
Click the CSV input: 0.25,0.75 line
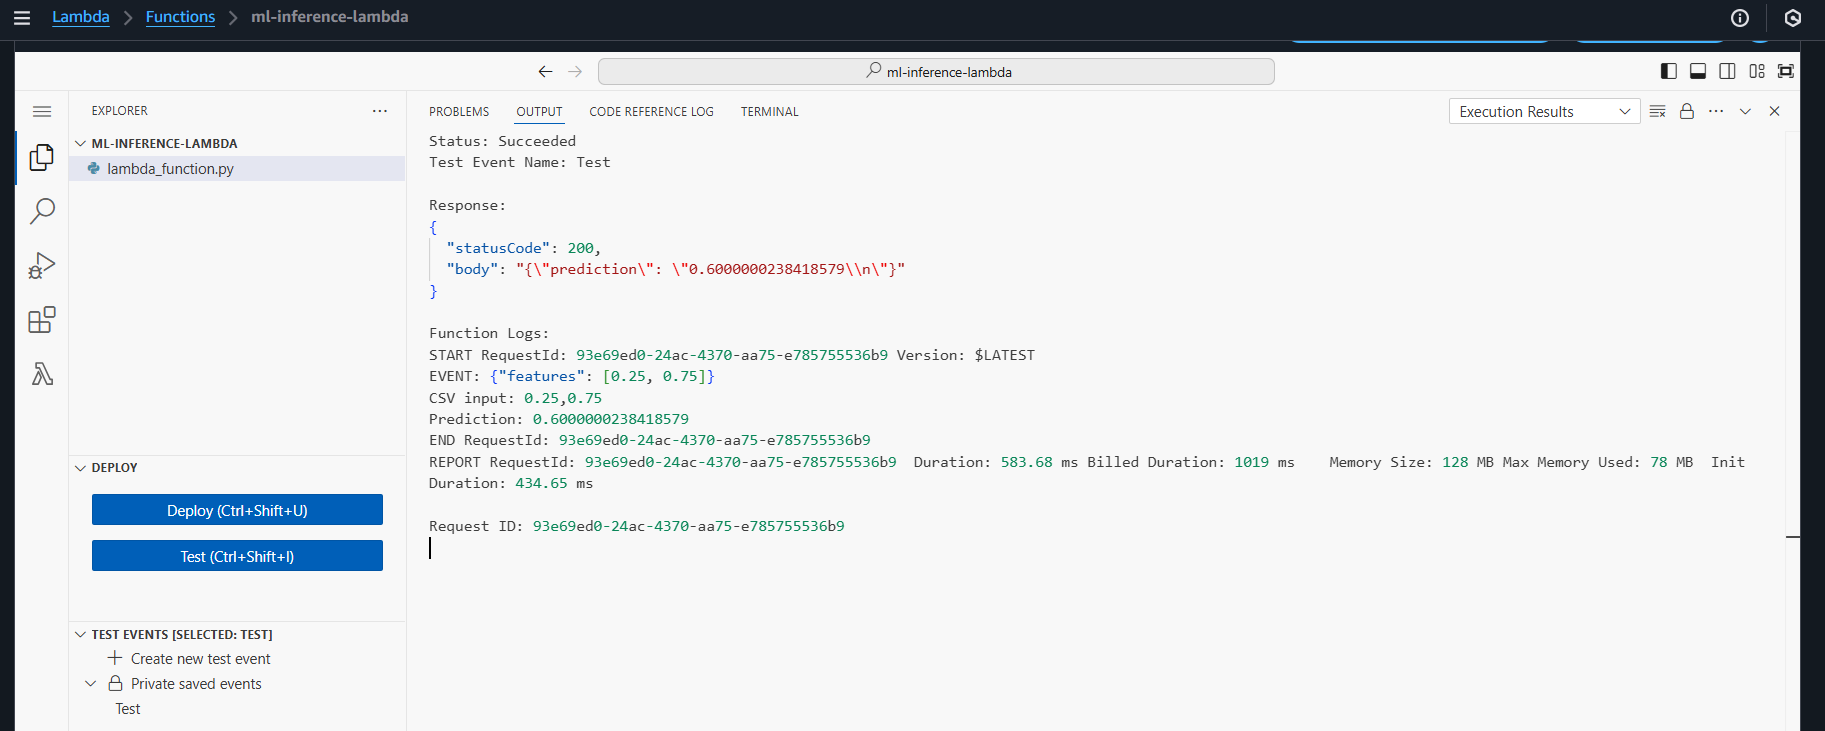(515, 398)
